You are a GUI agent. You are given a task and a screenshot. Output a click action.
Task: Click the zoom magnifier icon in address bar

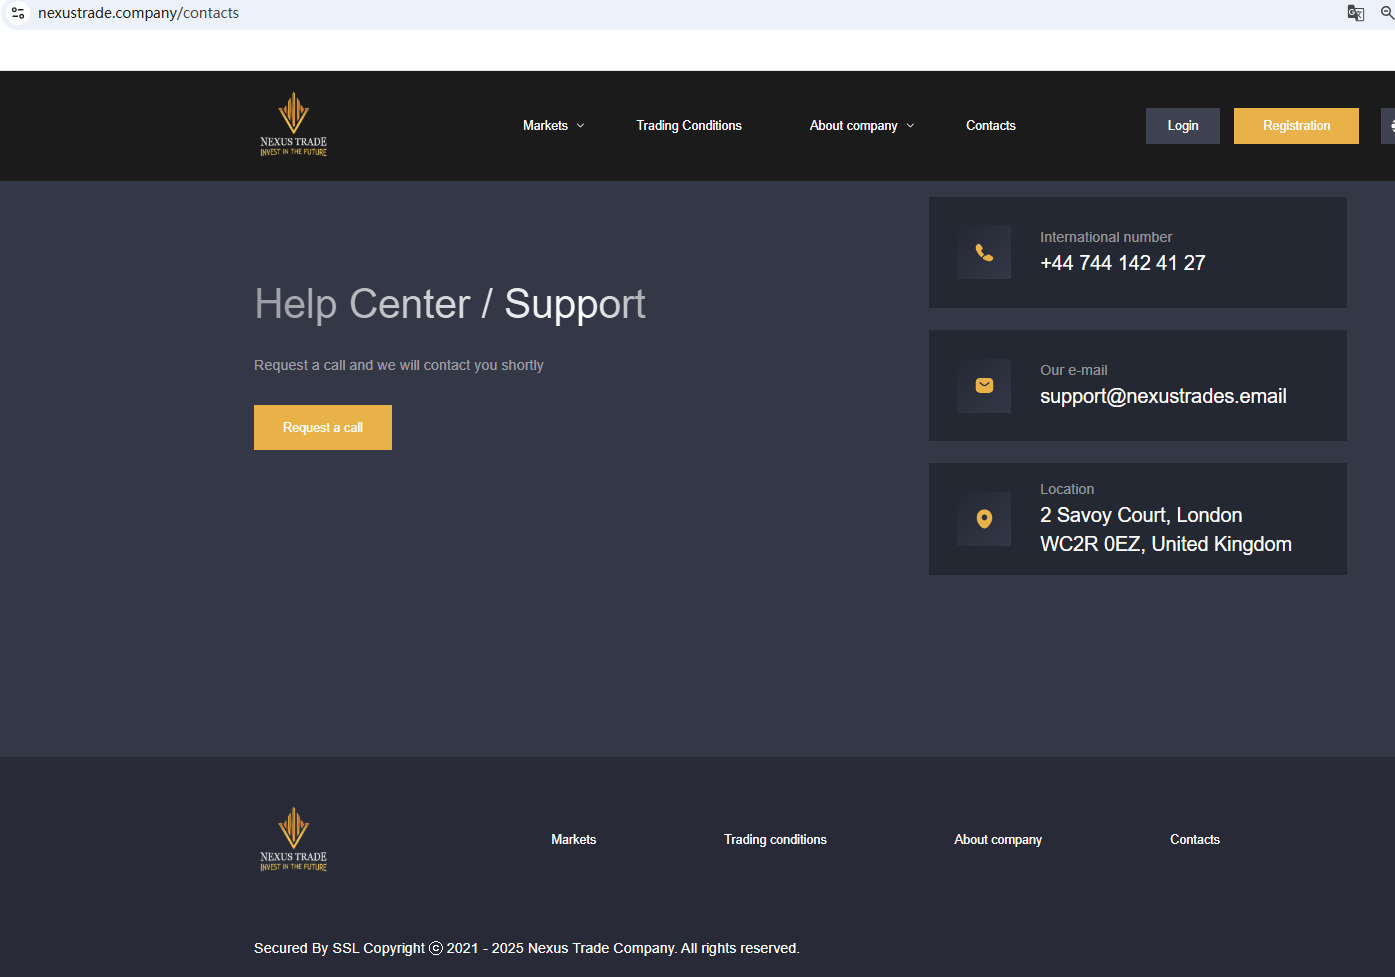pos(1387,13)
